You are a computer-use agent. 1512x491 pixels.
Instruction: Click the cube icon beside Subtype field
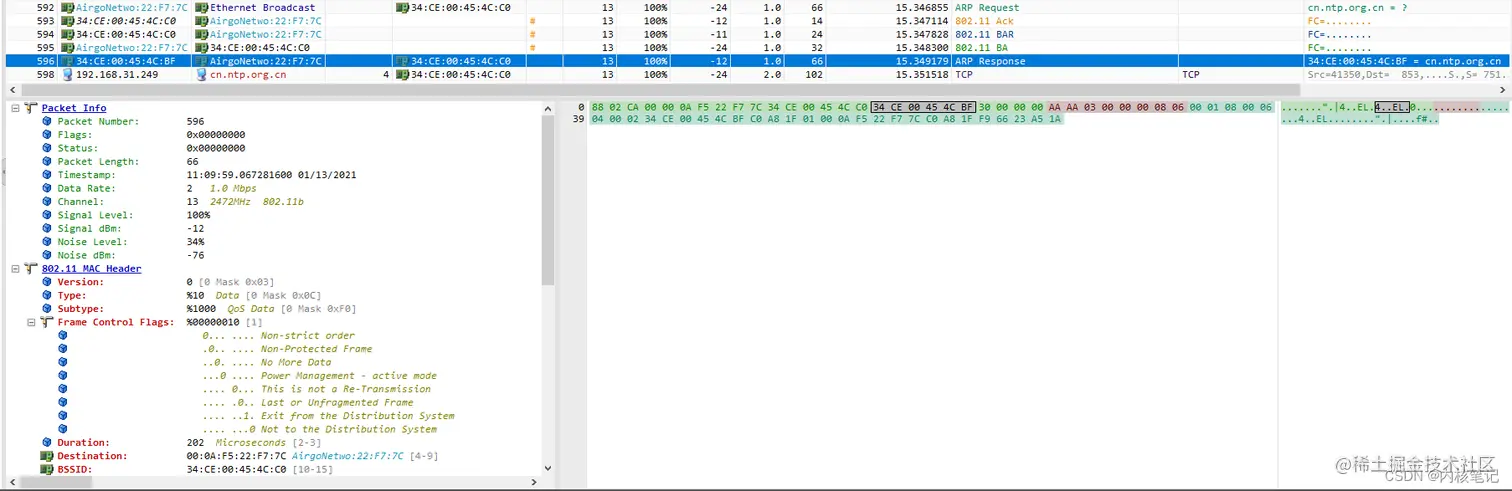pos(47,309)
